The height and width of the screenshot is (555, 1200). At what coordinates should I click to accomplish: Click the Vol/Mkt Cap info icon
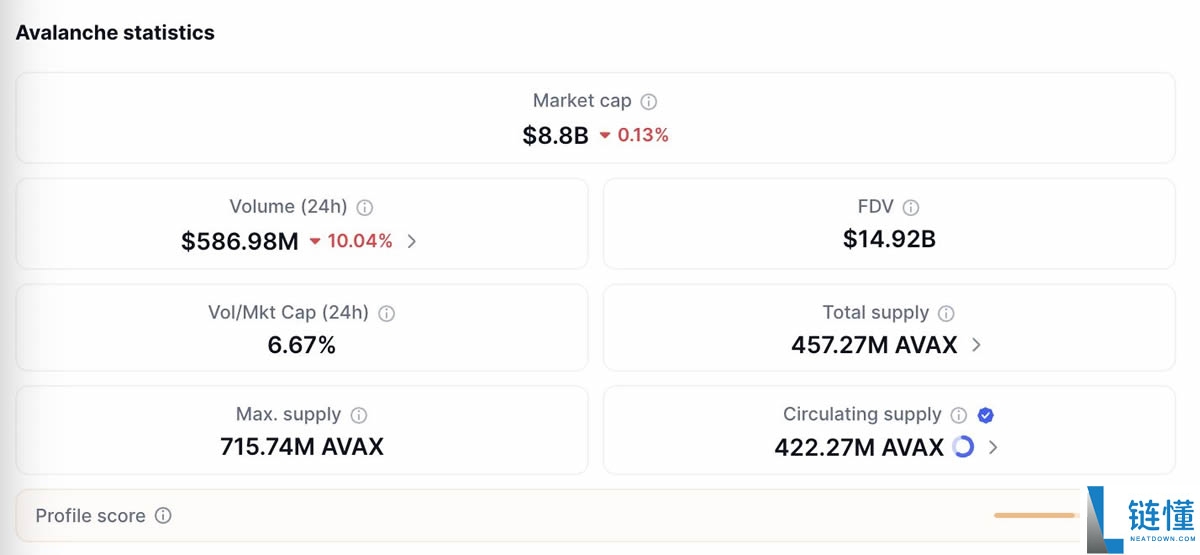(x=387, y=313)
